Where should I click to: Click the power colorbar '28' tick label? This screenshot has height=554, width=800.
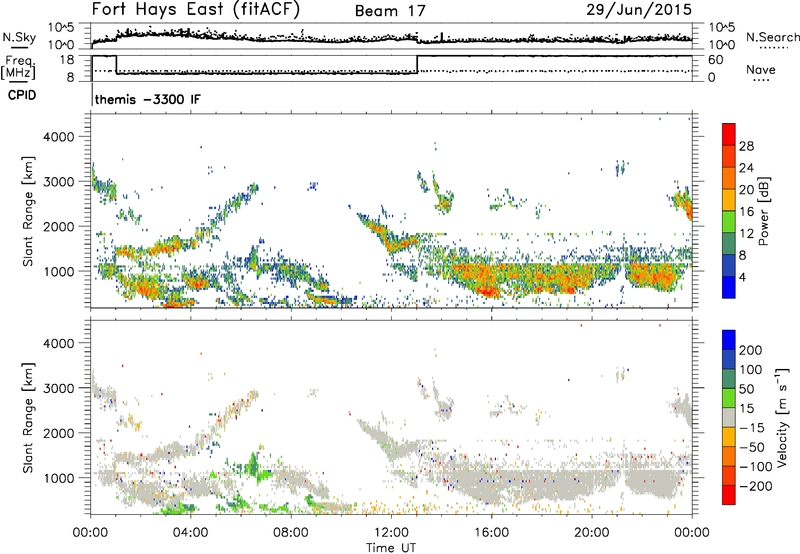pos(746,146)
